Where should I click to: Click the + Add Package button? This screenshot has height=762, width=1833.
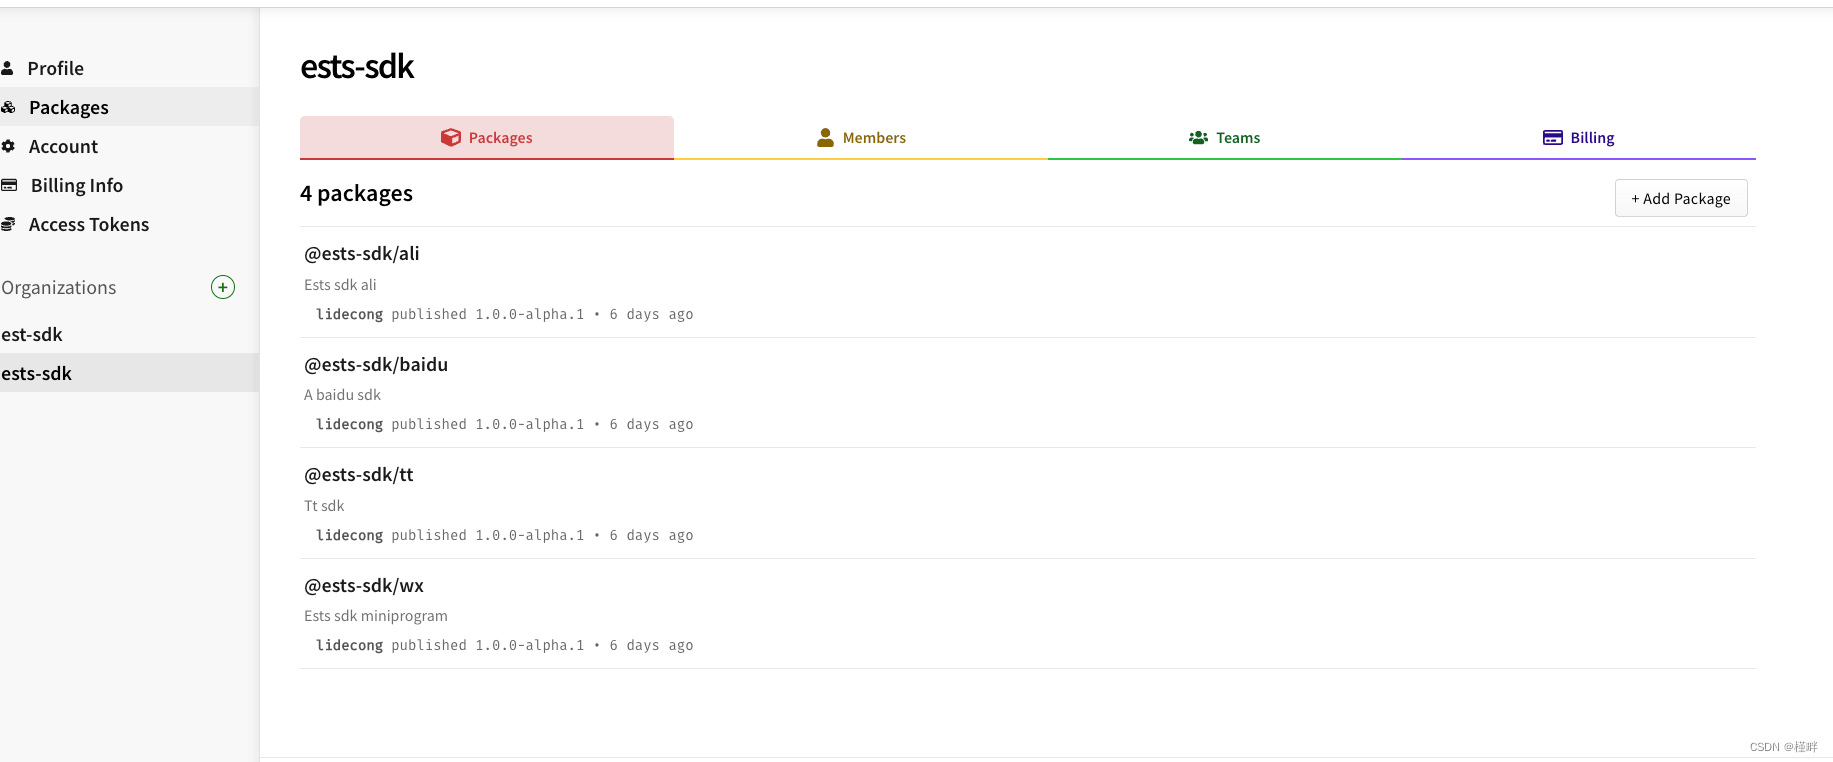1681,198
